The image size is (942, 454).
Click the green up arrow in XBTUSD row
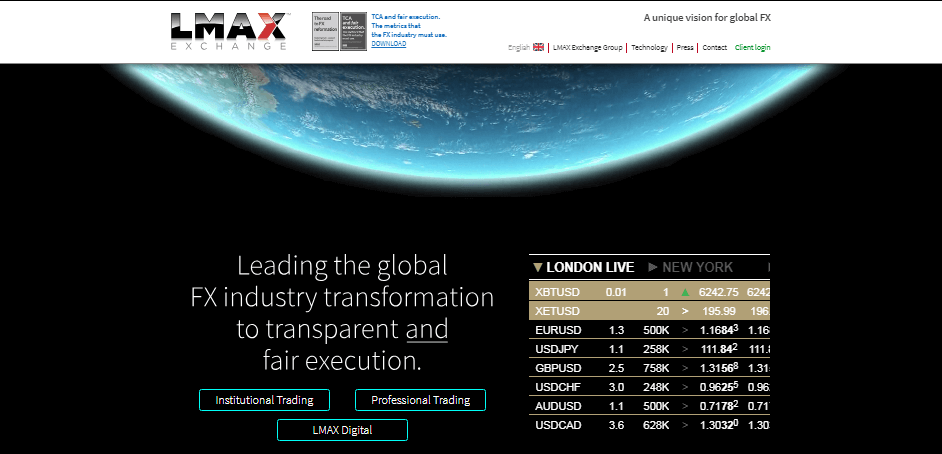685,292
